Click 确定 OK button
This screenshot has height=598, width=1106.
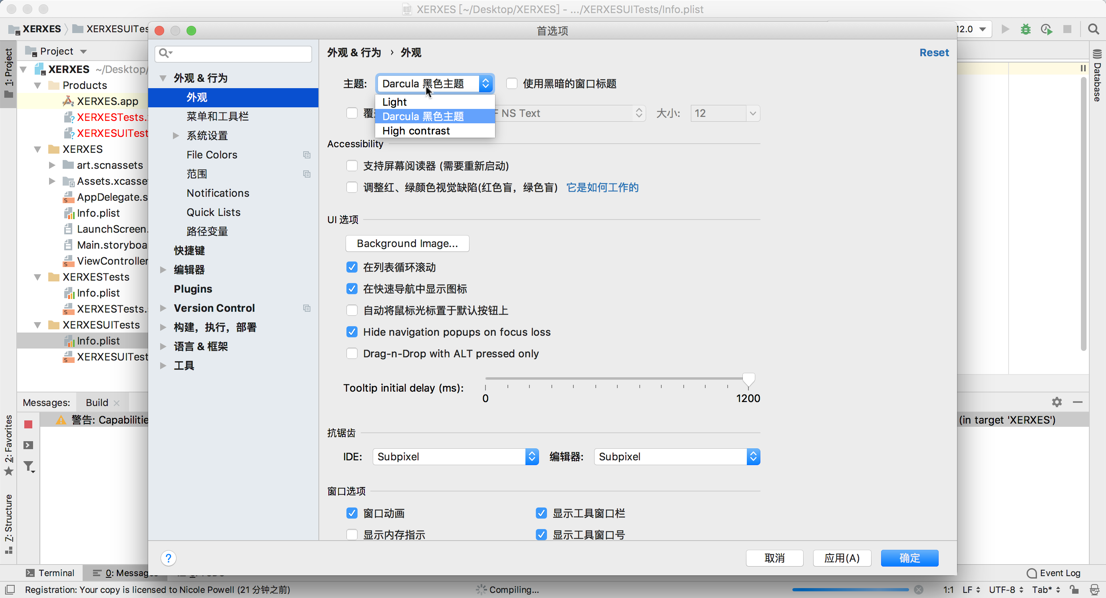tap(910, 558)
